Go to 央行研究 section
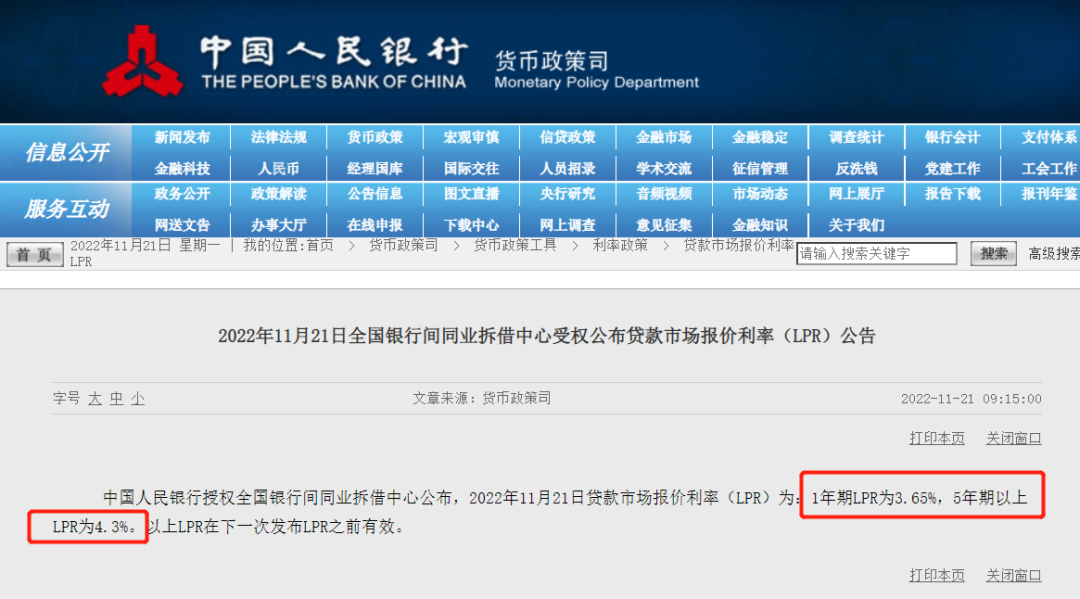Viewport: 1080px width, 599px height. (x=568, y=194)
